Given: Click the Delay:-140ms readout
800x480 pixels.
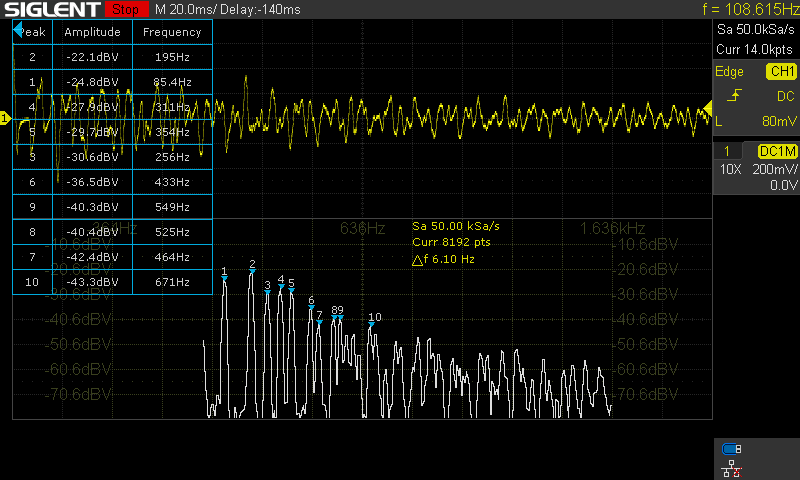Looking at the screenshot, I should (260, 9).
